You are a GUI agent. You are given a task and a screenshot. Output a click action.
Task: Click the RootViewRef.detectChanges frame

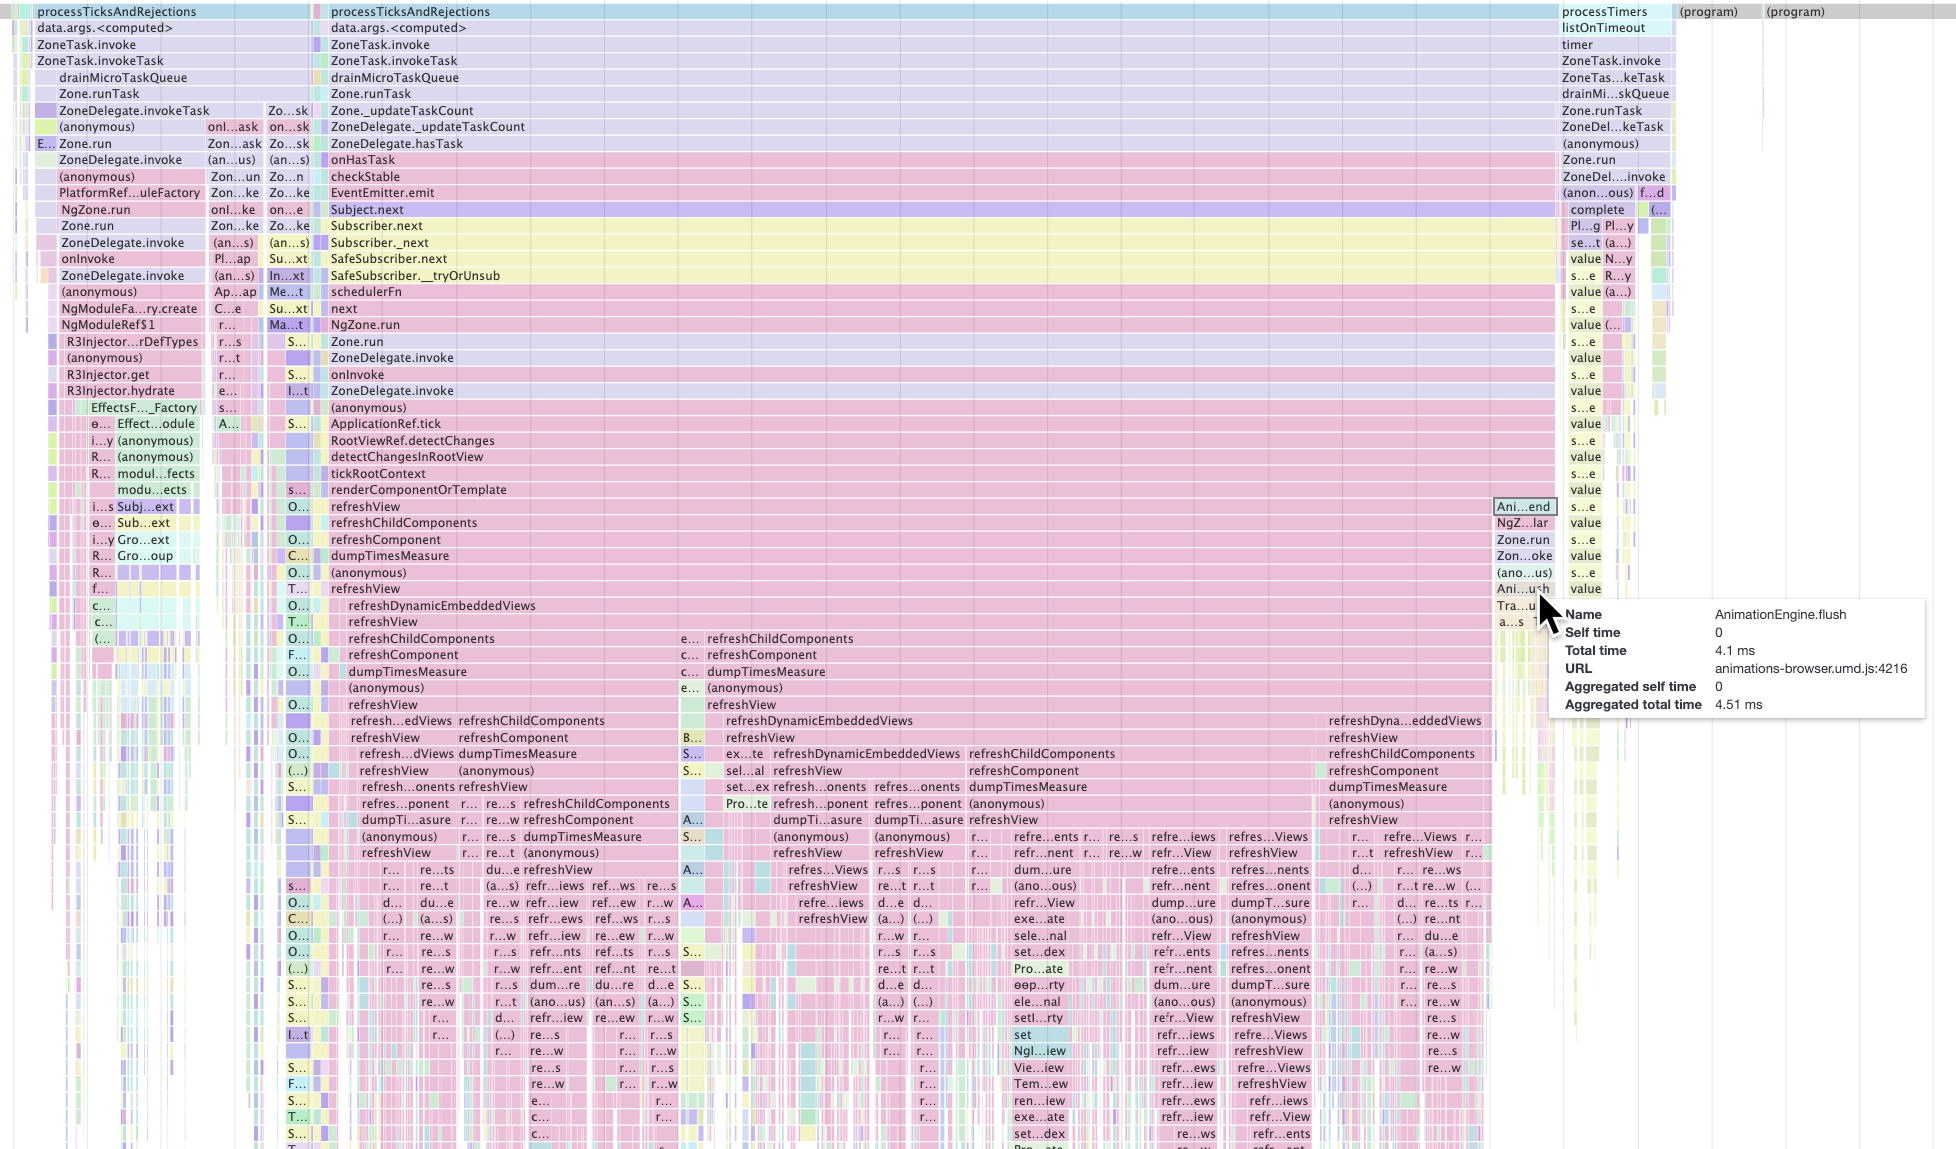click(x=942, y=441)
